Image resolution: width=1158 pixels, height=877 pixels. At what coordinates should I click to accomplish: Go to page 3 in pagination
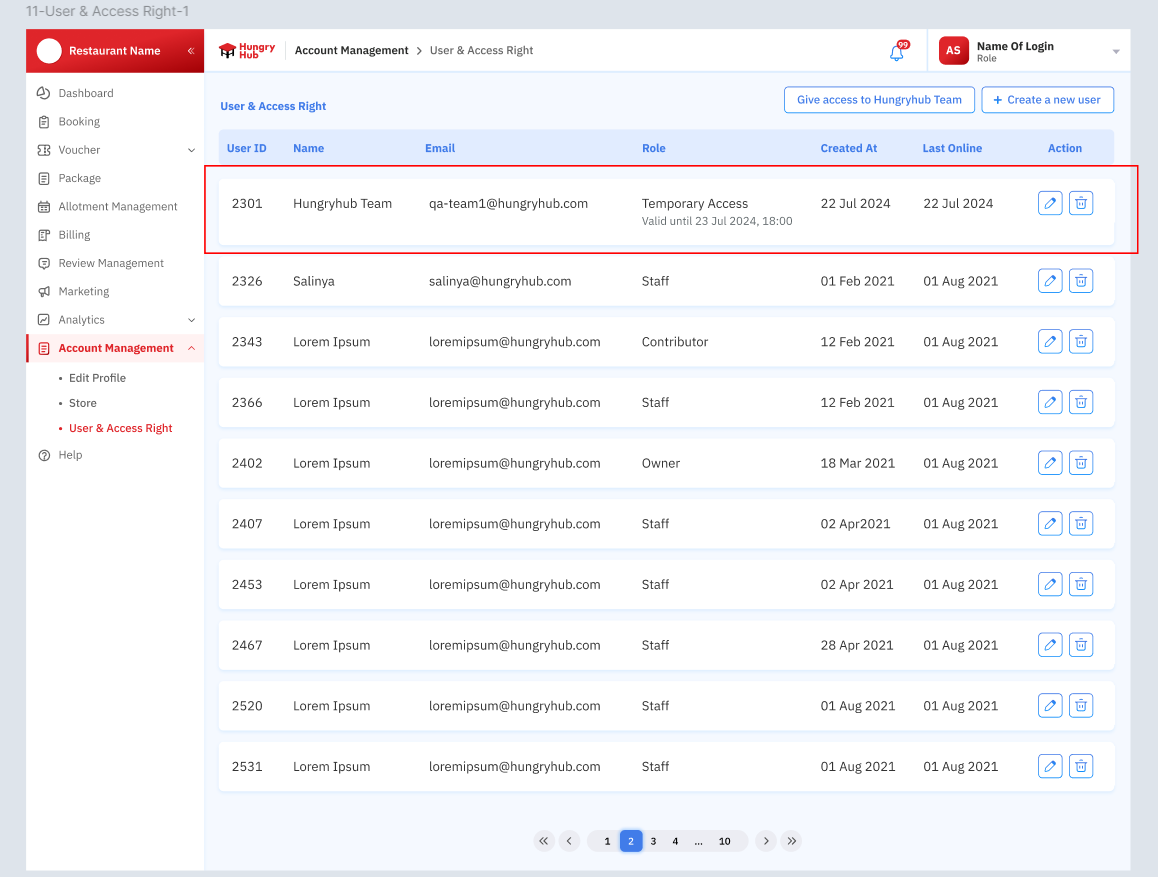[x=653, y=841]
